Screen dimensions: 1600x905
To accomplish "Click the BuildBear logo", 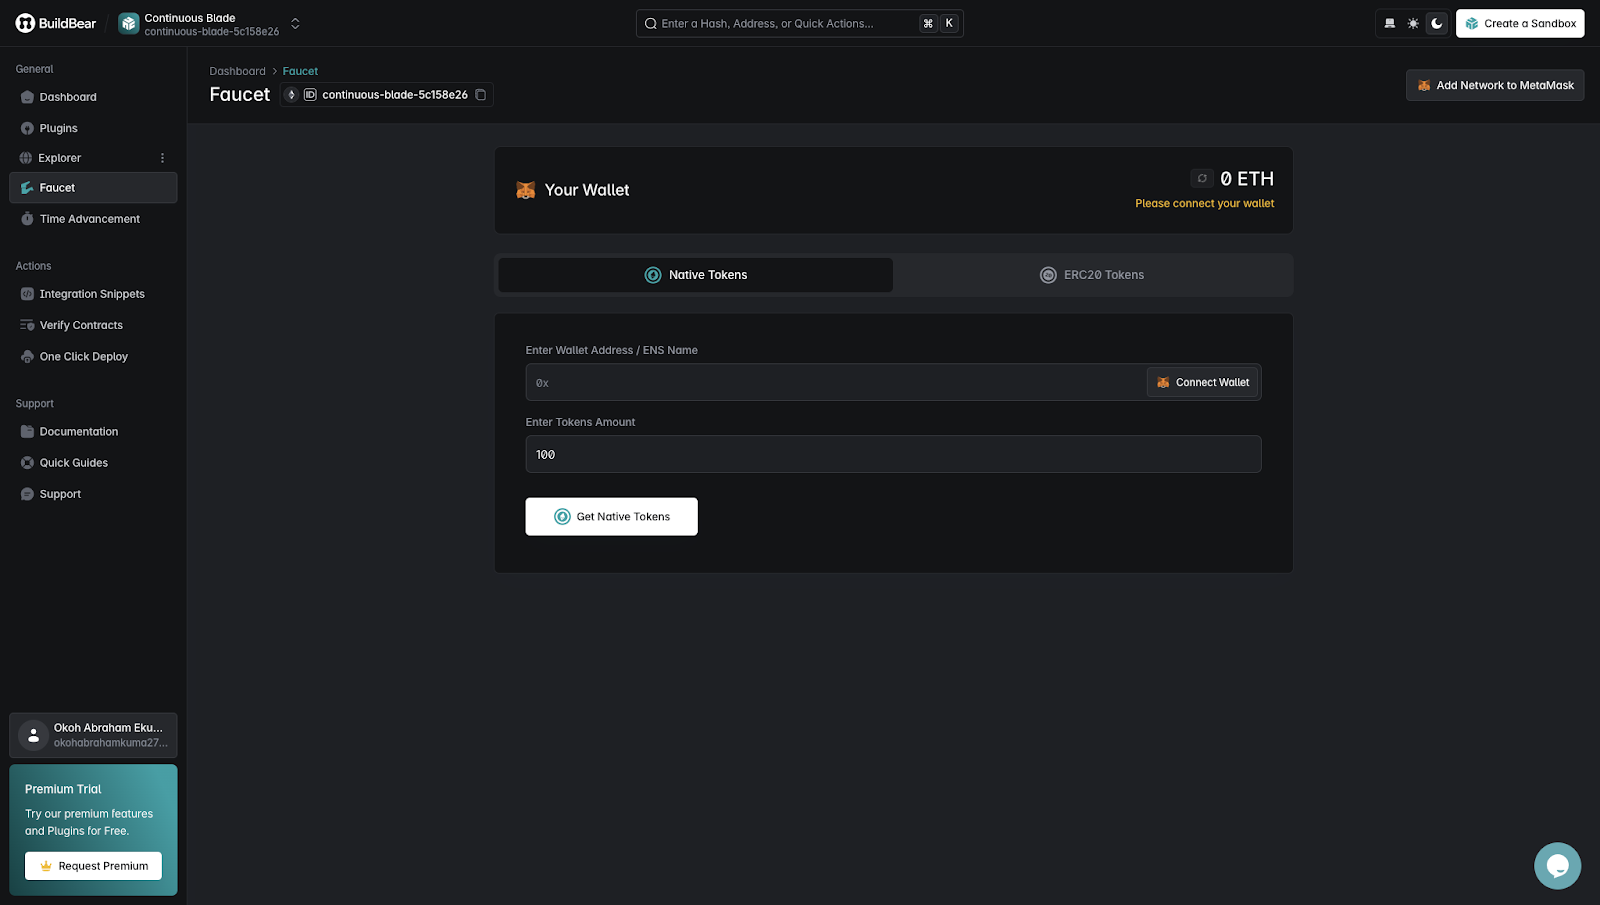I will click(x=56, y=23).
